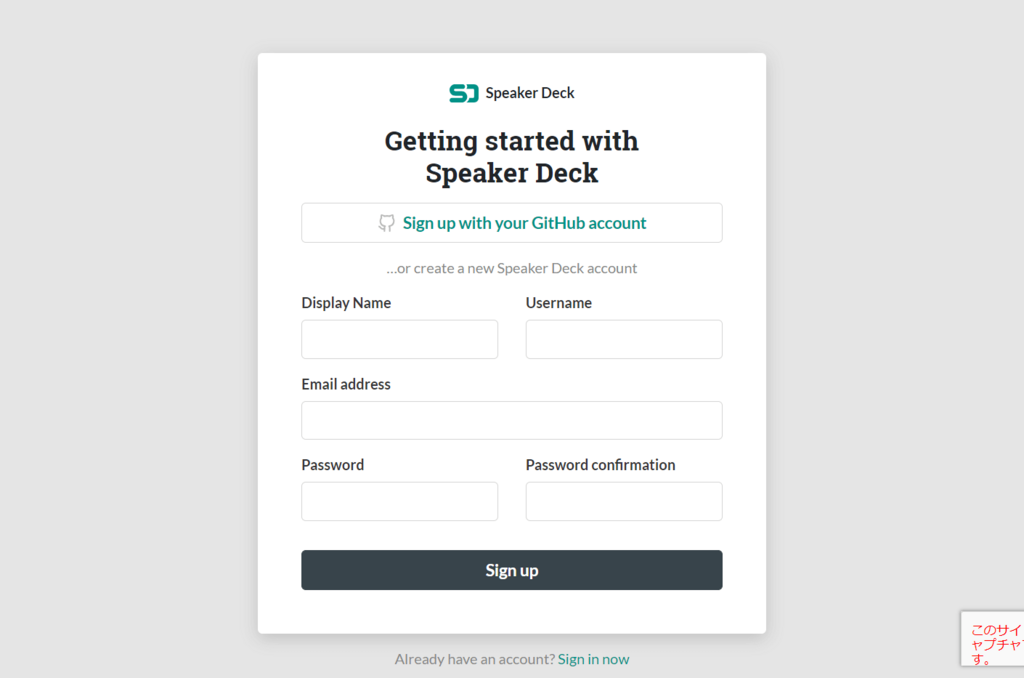Click the Speaker Deck brand name text

point(530,93)
